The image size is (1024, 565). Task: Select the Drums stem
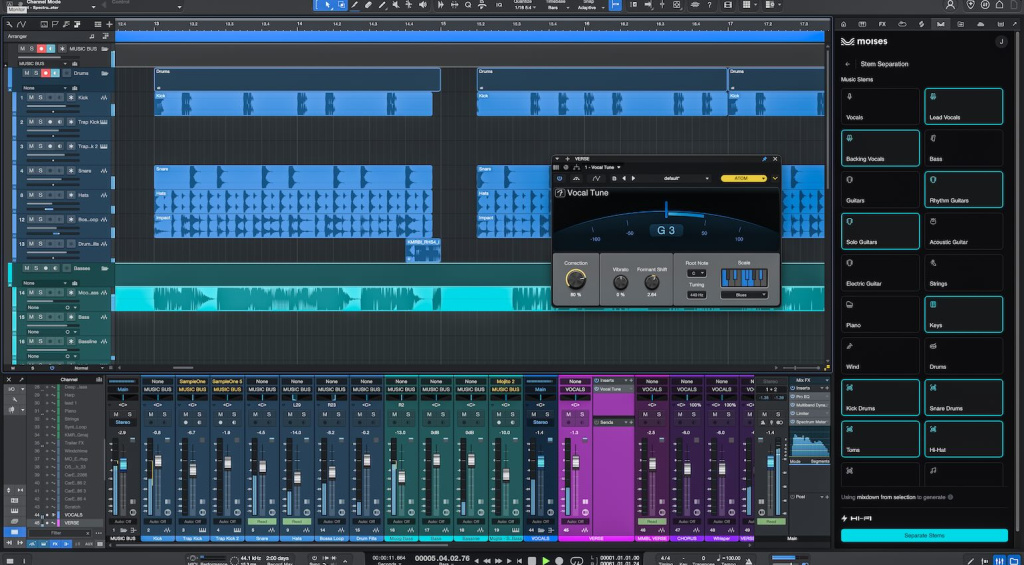(x=963, y=355)
